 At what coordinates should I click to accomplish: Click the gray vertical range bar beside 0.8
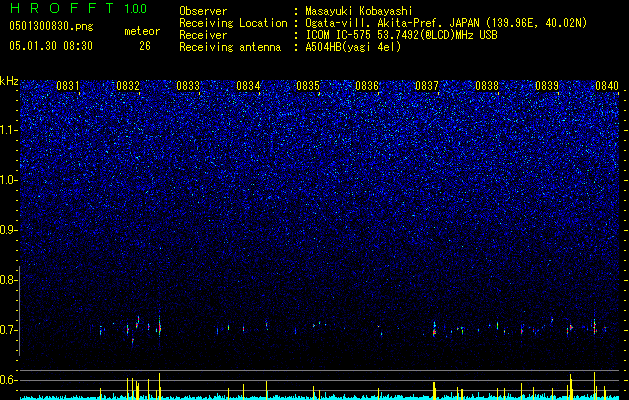[x=19, y=311]
